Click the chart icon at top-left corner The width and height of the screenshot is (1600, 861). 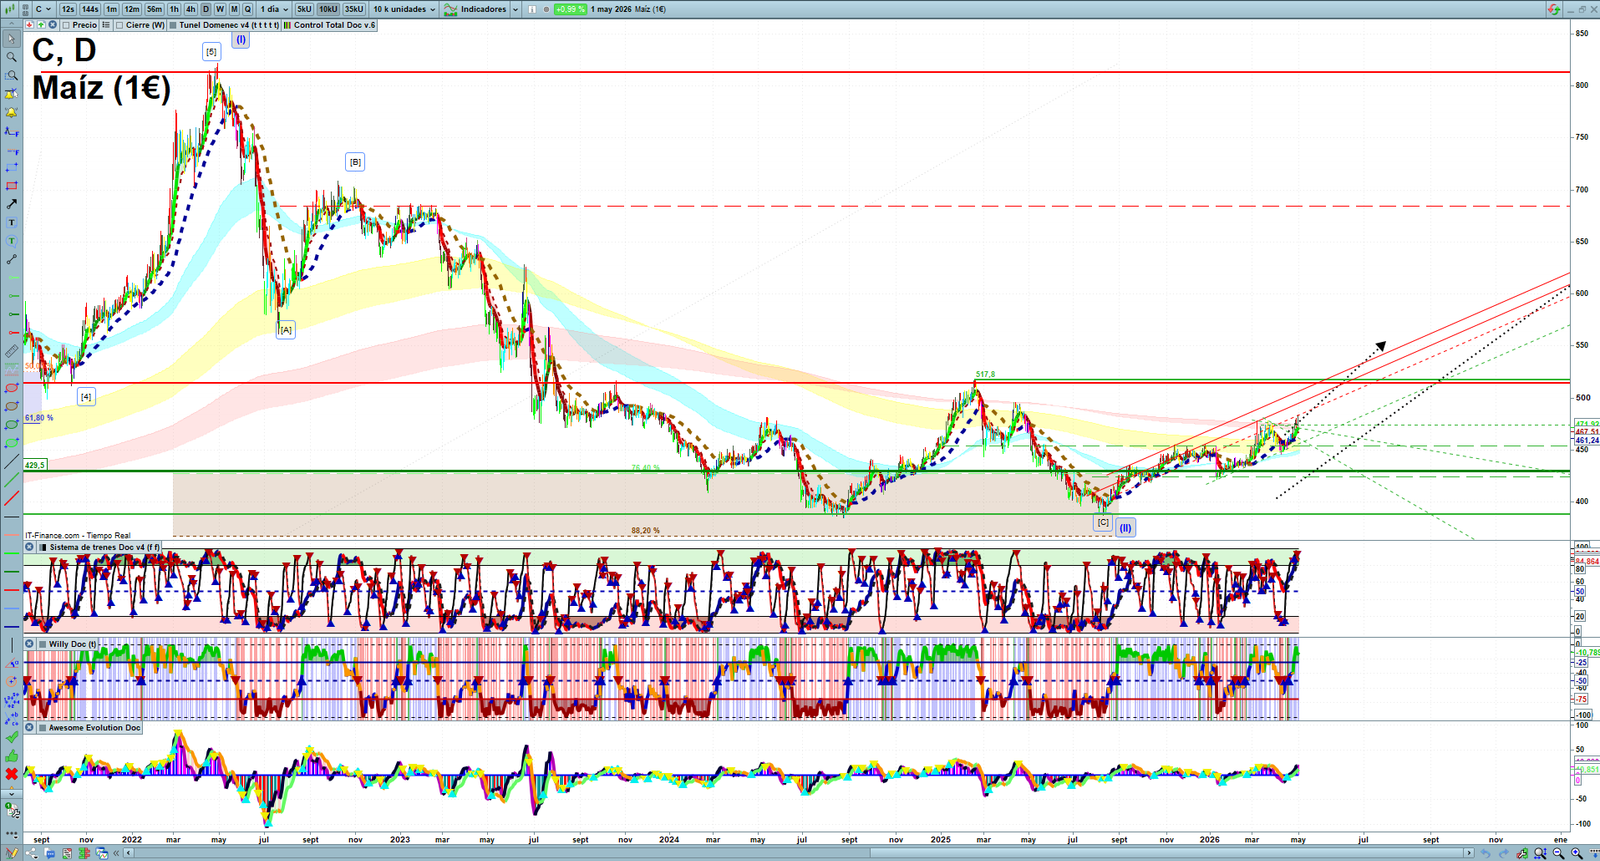[x=10, y=9]
